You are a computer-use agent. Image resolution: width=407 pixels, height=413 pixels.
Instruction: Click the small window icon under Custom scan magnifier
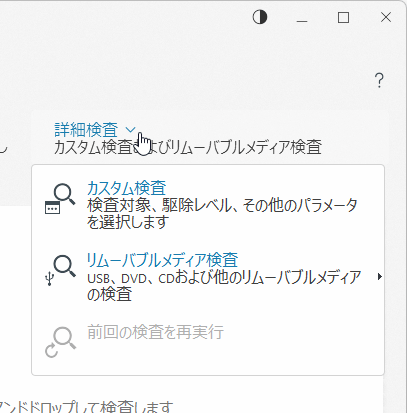click(x=52, y=207)
